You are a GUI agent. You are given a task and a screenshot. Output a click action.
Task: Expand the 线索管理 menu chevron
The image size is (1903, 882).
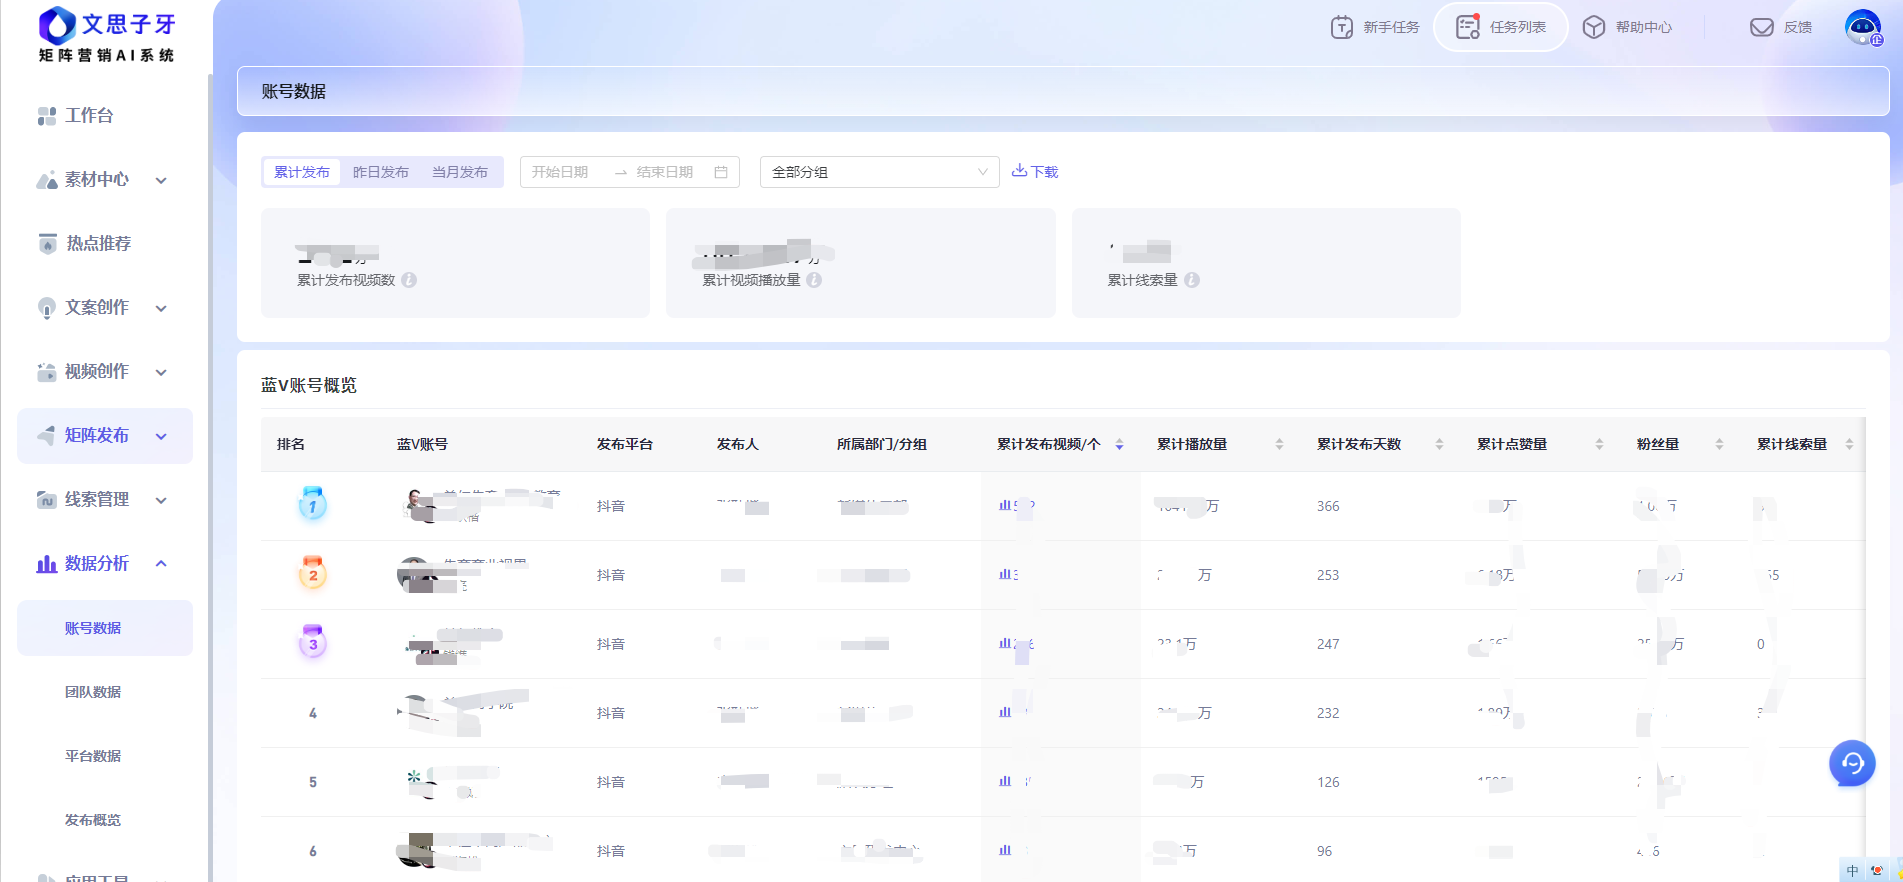coord(161,500)
